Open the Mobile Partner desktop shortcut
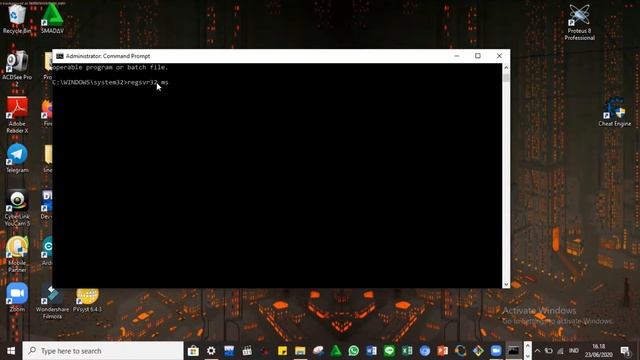The height and width of the screenshot is (360, 640). point(17,254)
